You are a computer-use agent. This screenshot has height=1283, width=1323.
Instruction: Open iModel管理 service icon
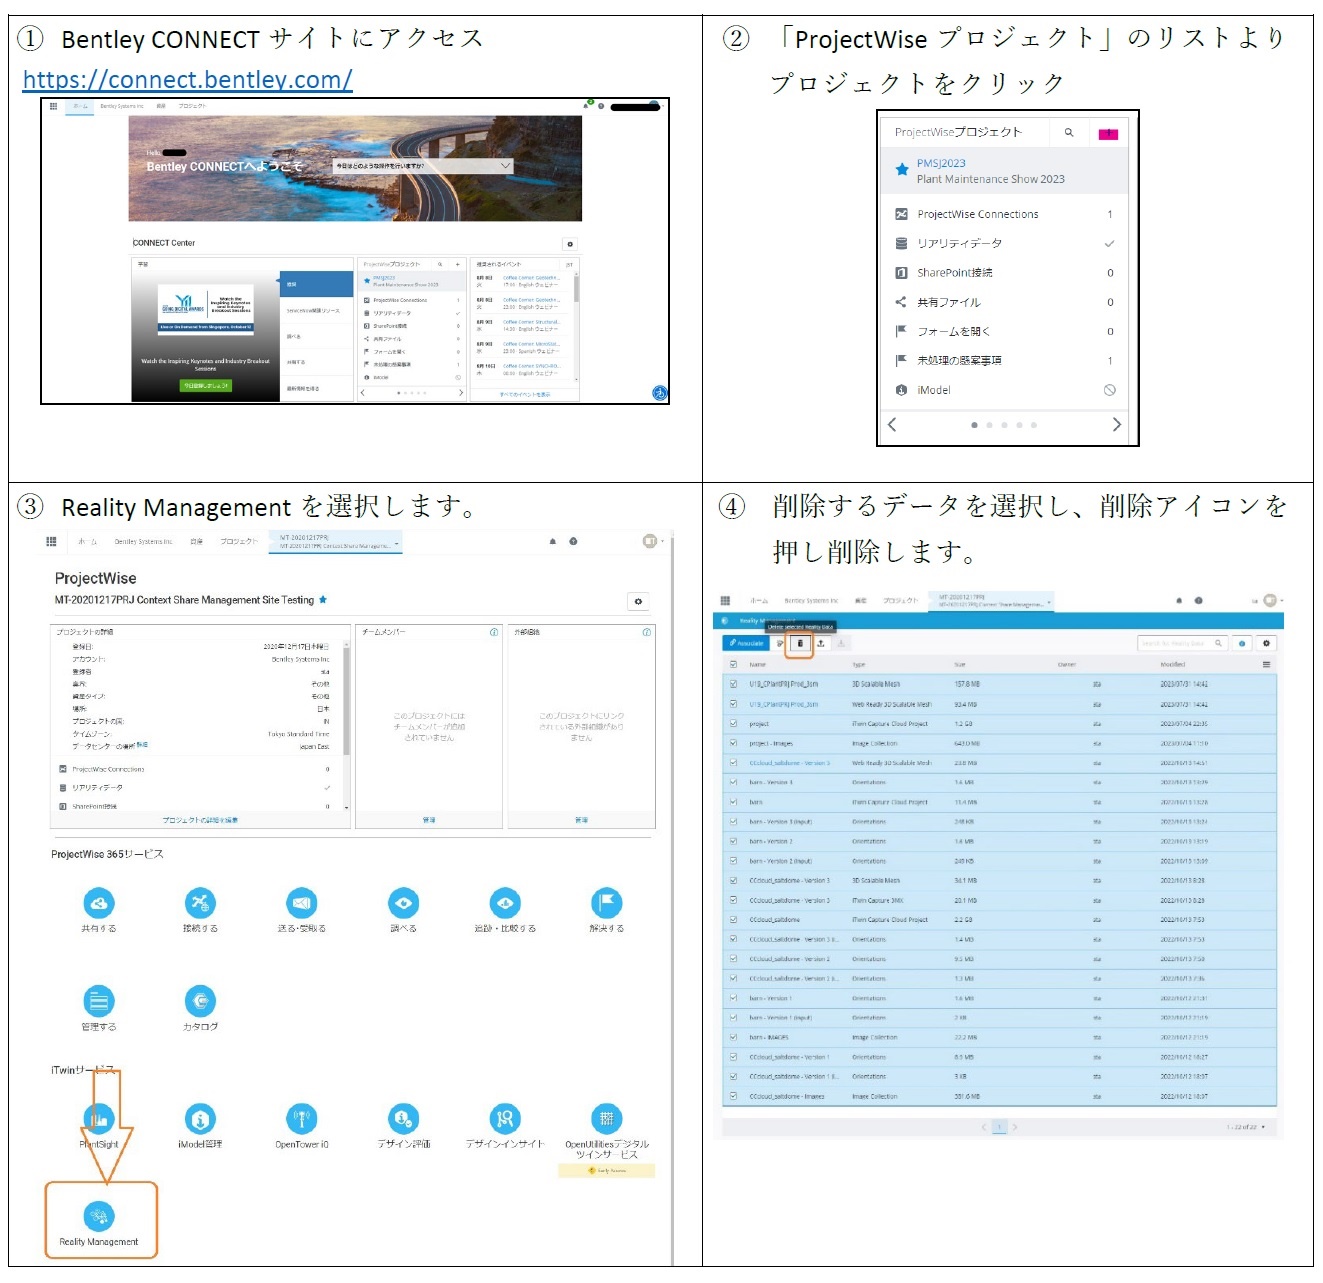click(x=200, y=1119)
